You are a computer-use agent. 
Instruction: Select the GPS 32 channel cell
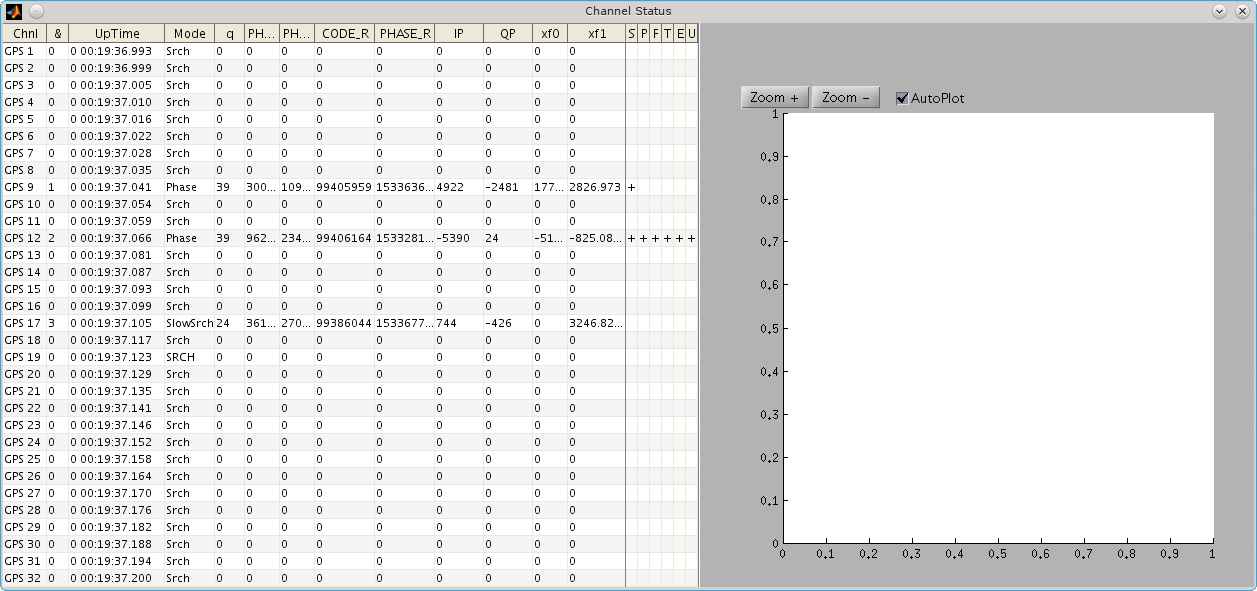click(x=23, y=578)
